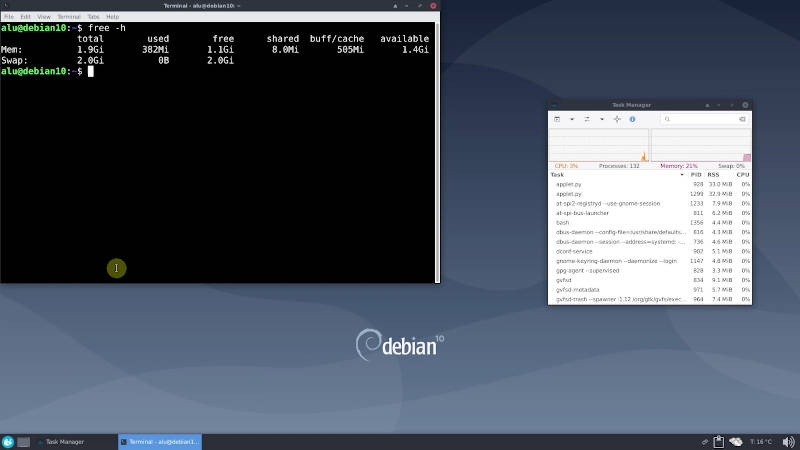Screen dimensions: 800x450
Task: Click the Memory: 21% status label
Action: 679,166
